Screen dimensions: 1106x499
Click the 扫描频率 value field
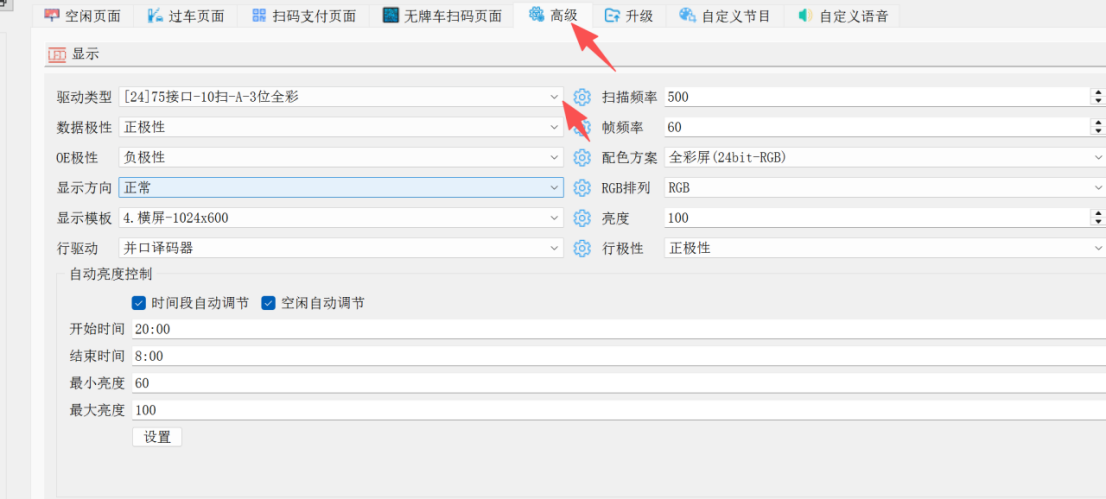coord(877,97)
